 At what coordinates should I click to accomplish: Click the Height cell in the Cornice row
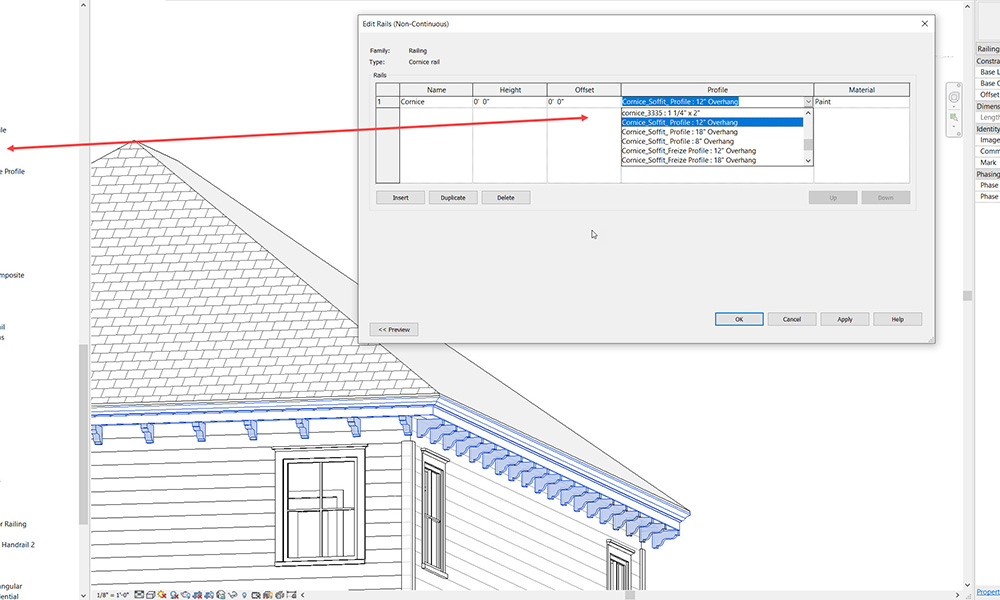(510, 102)
